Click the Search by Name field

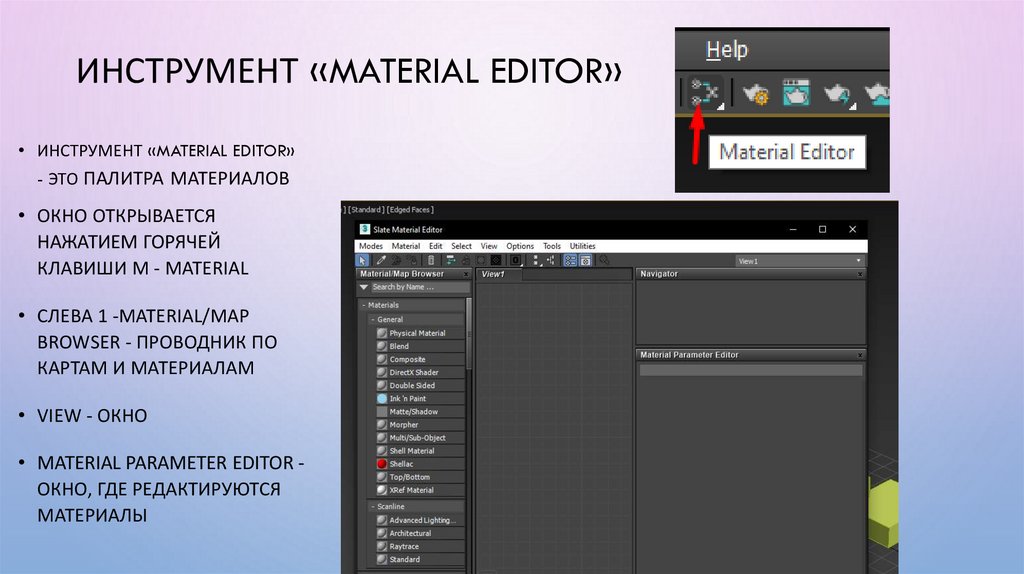410,287
